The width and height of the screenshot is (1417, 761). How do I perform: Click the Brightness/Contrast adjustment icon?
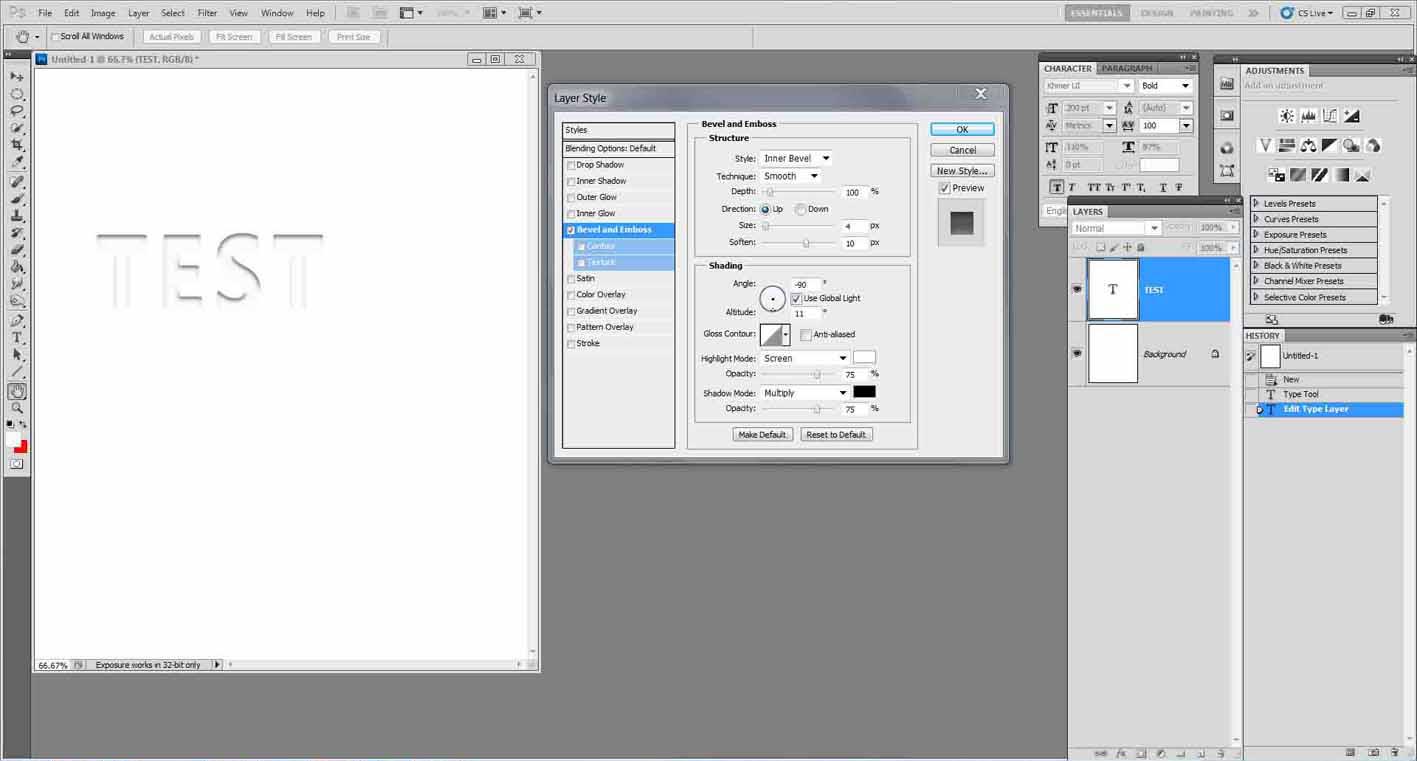1287,117
